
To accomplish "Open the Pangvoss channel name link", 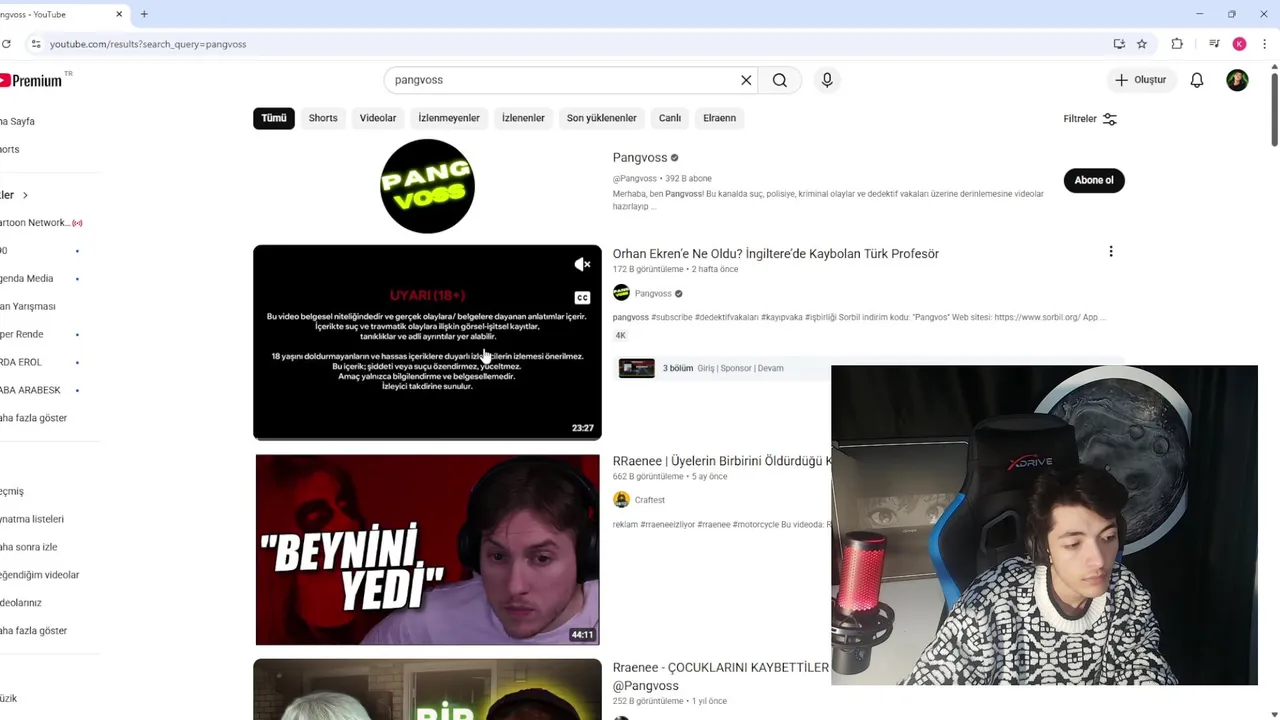I will click(640, 157).
